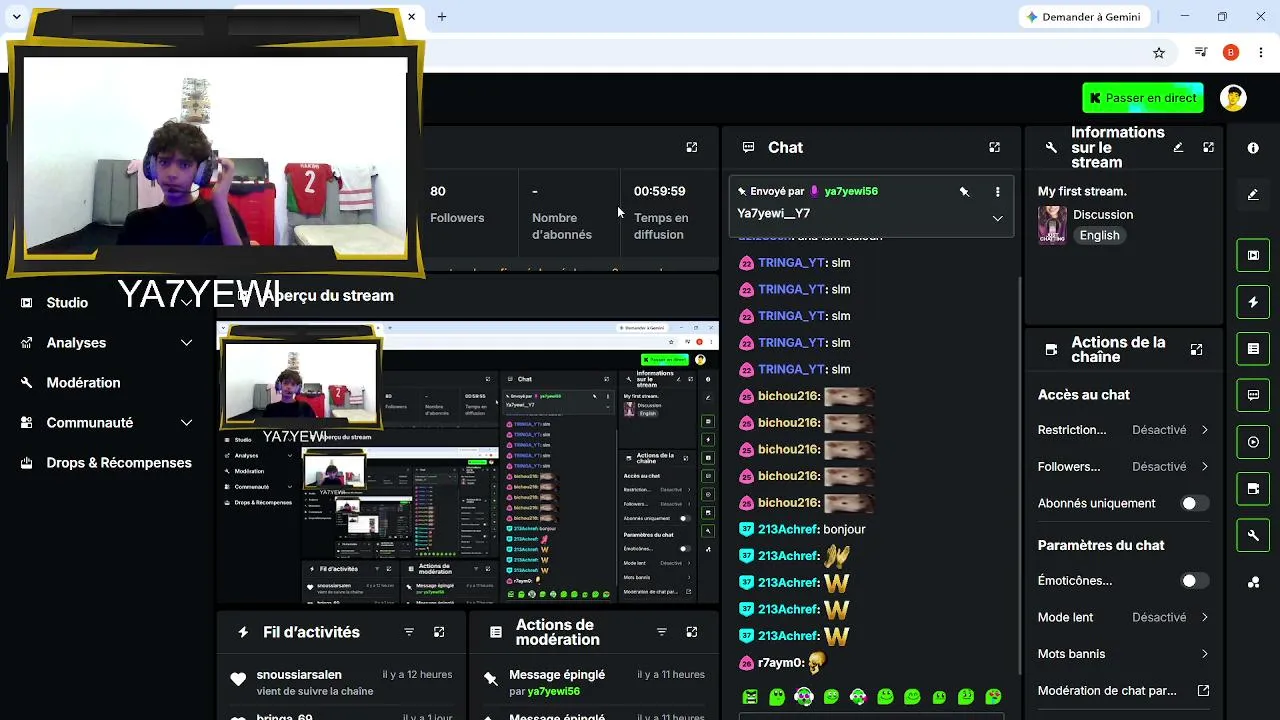Image resolution: width=1280 pixels, height=720 pixels.
Task: Open Twitch account avatar menu
Action: click(x=1233, y=98)
